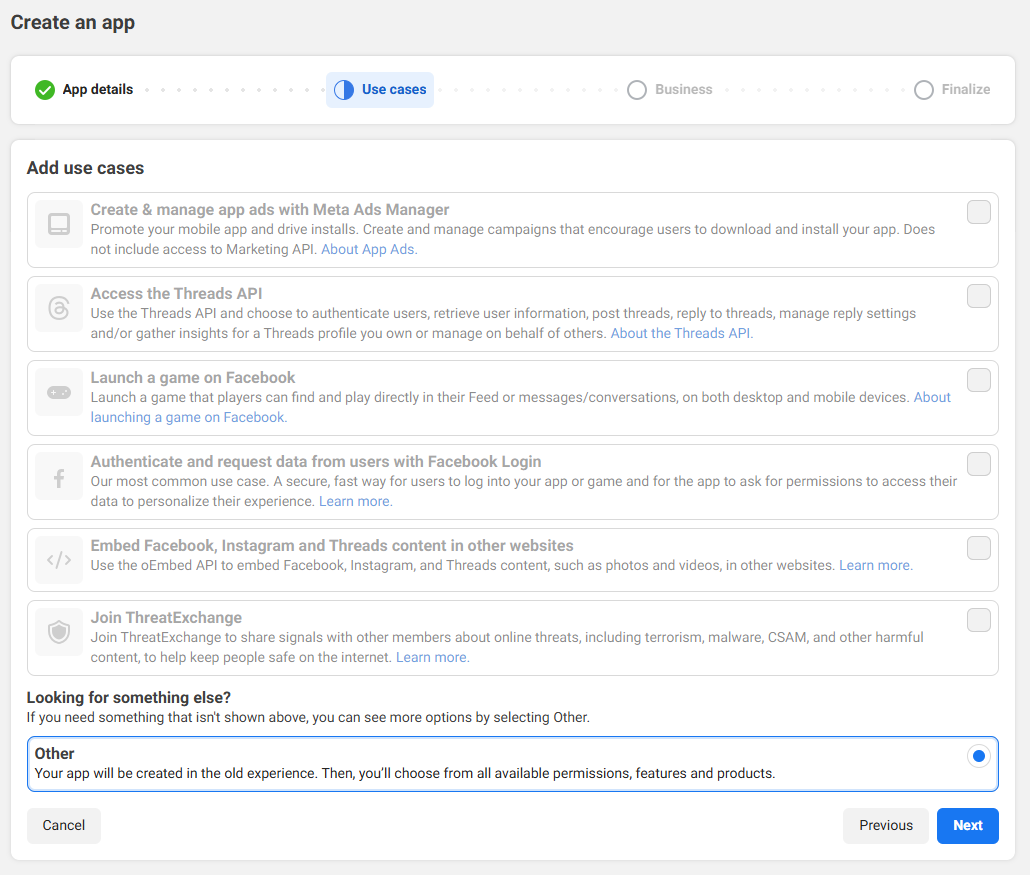Click the half-filled Use cases step icon
Image resolution: width=1030 pixels, height=875 pixels.
tap(344, 90)
